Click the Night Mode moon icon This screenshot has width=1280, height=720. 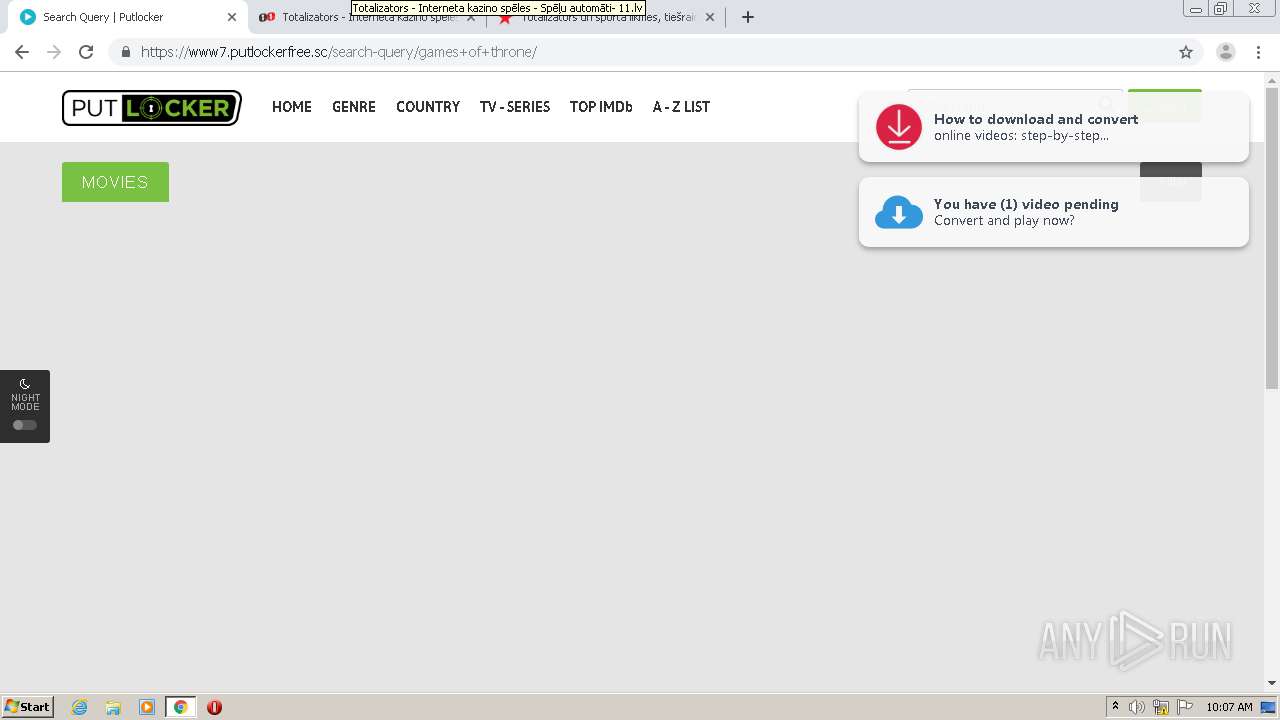click(25, 384)
